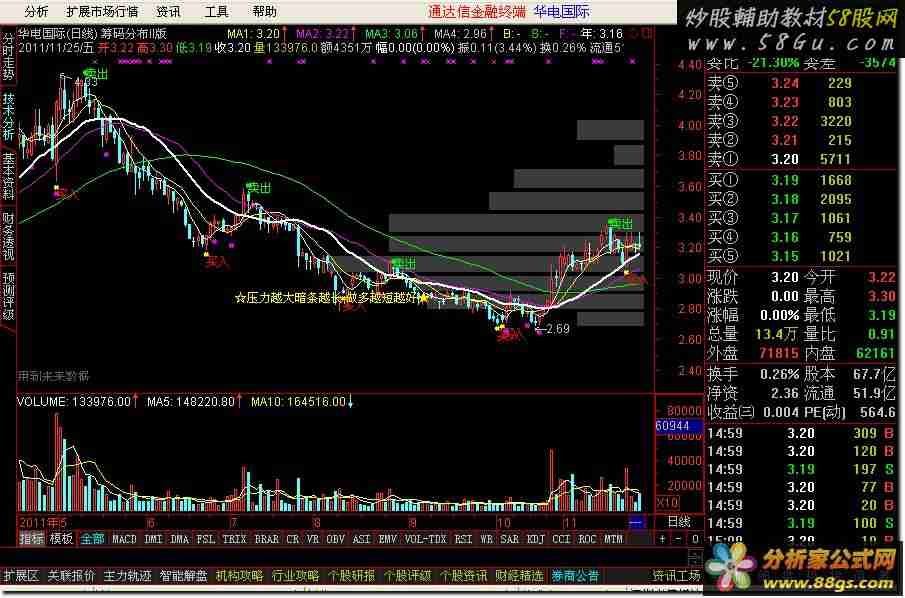Open the 智能解盘 bottom tab

coord(183,575)
